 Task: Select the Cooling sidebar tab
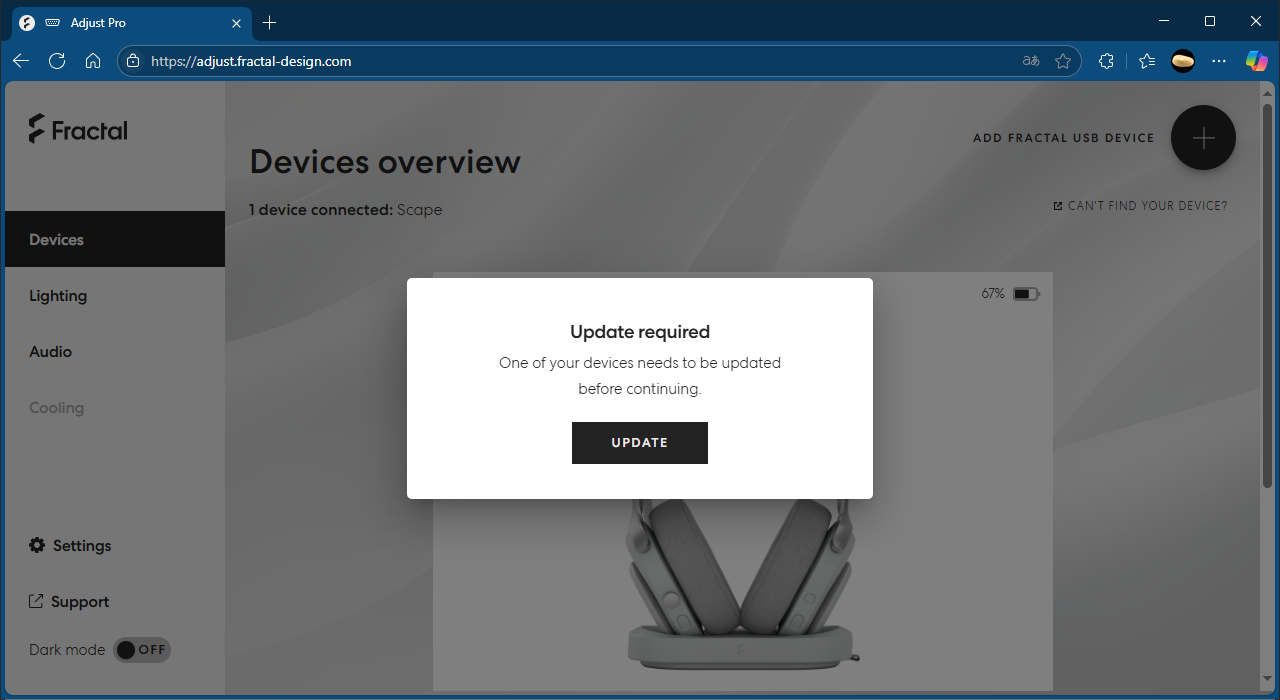click(115, 407)
